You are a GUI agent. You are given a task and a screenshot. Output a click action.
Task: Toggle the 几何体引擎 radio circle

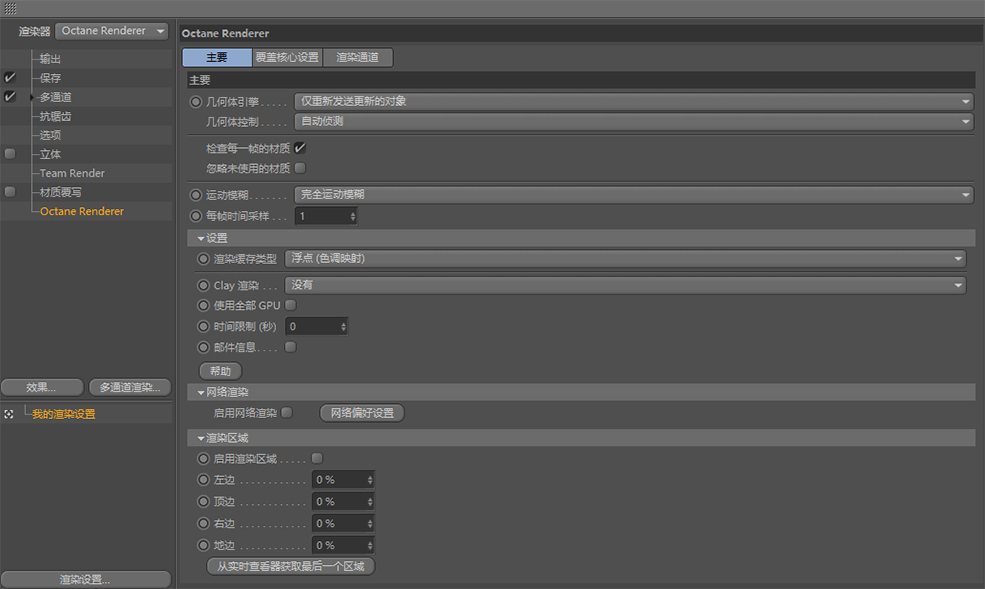pyautogui.click(x=196, y=102)
